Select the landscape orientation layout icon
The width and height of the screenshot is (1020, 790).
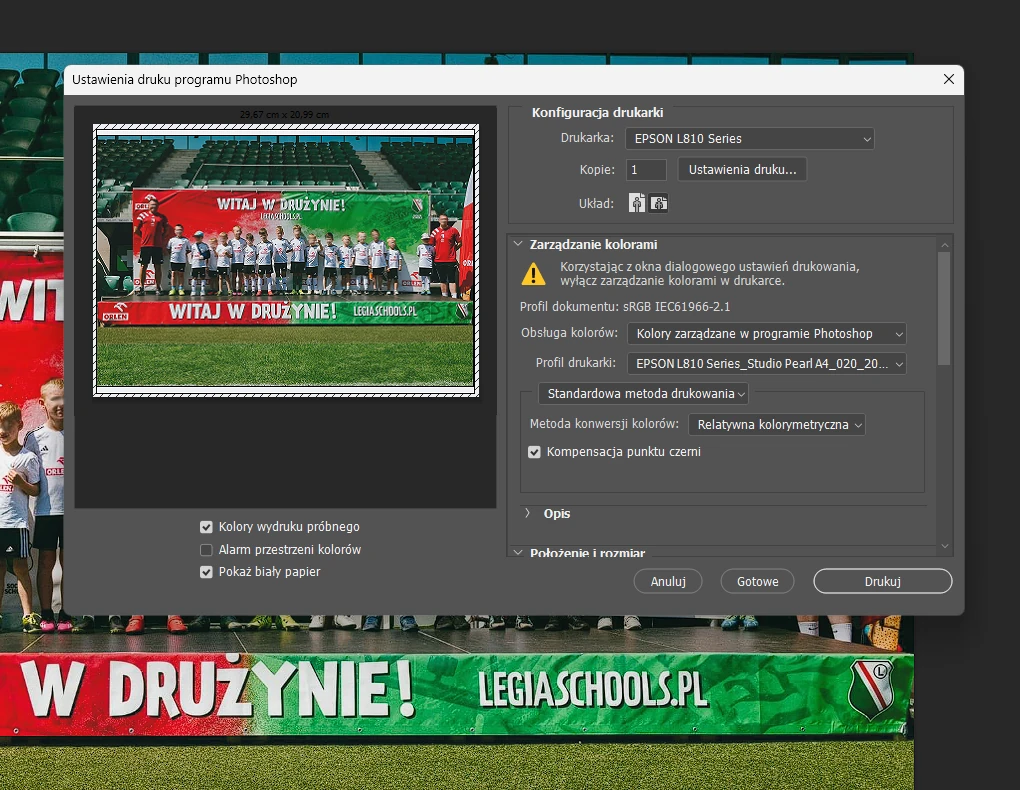658,203
